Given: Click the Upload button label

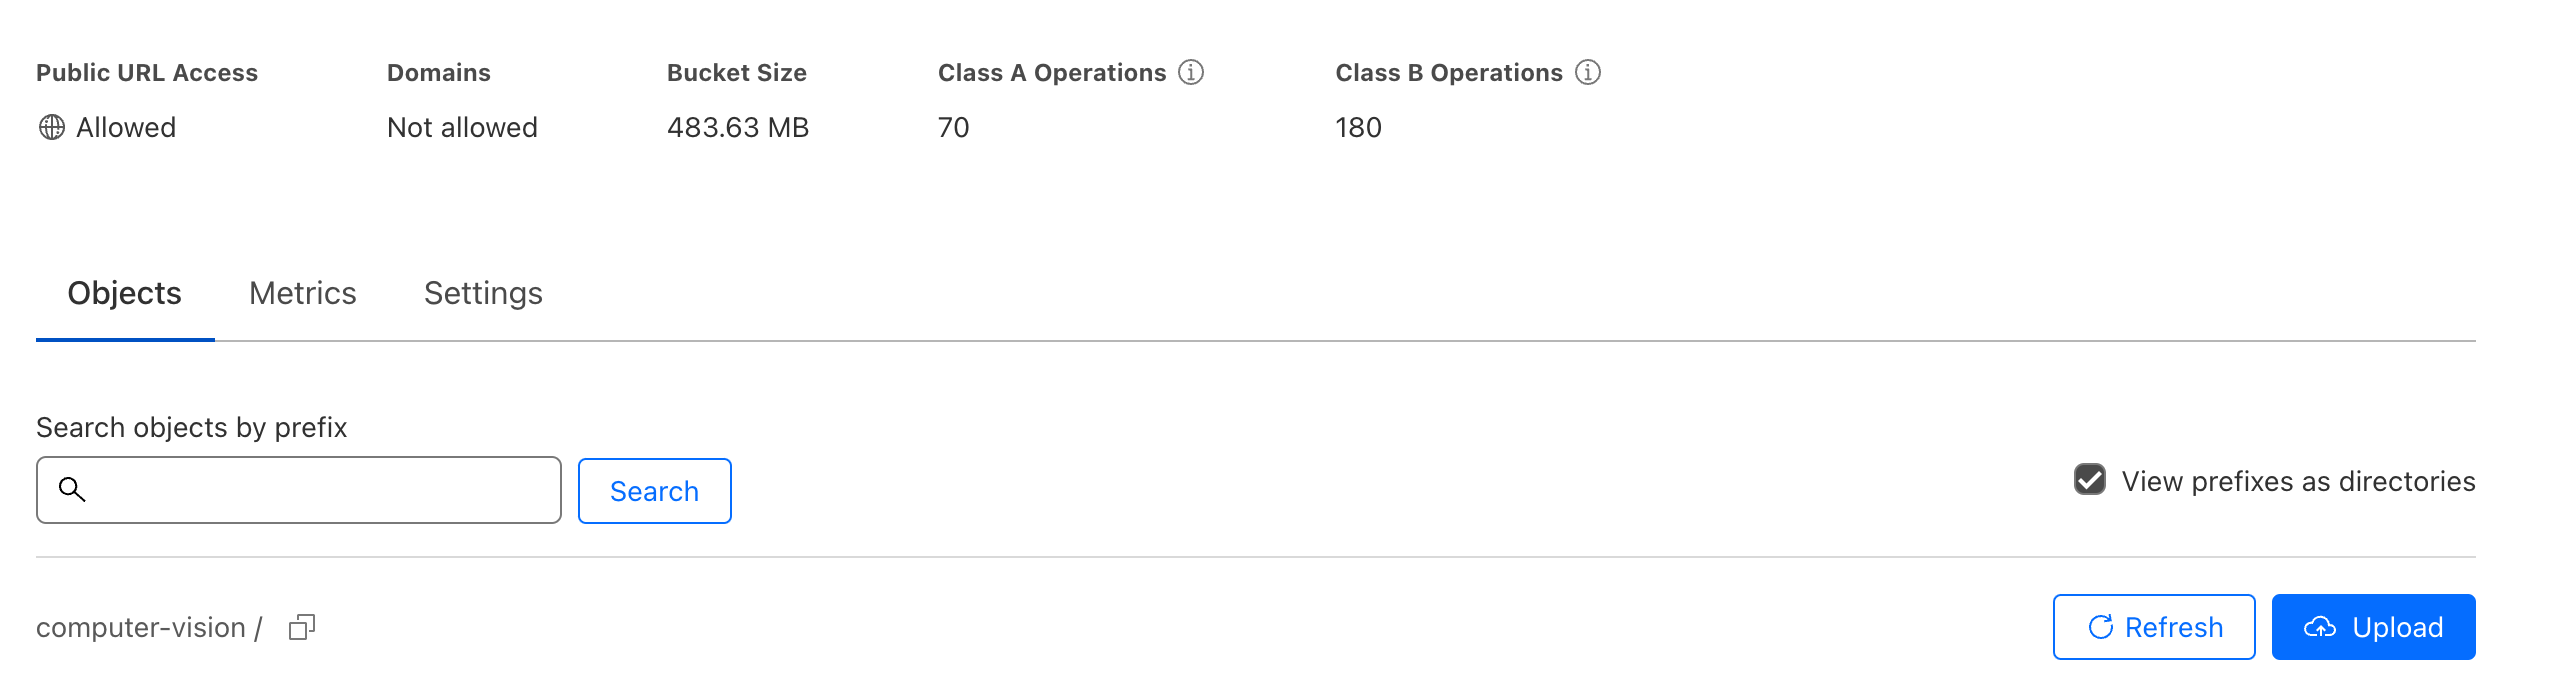Looking at the screenshot, I should [2397, 627].
